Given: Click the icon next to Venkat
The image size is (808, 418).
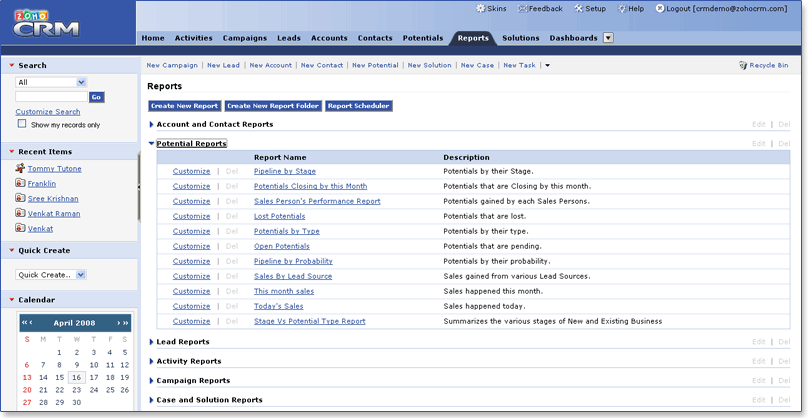Looking at the screenshot, I should [x=20, y=228].
